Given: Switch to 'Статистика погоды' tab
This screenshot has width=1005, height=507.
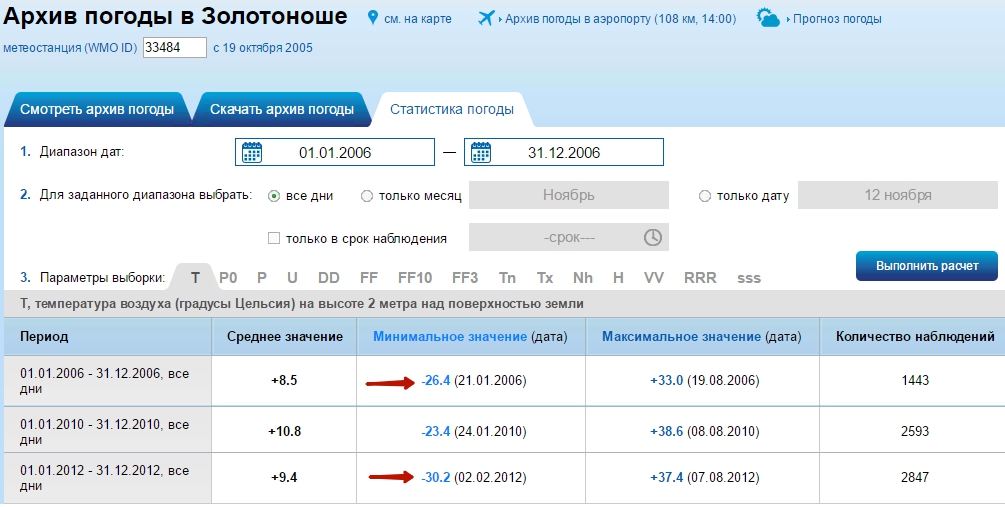Looking at the screenshot, I should point(452,110).
